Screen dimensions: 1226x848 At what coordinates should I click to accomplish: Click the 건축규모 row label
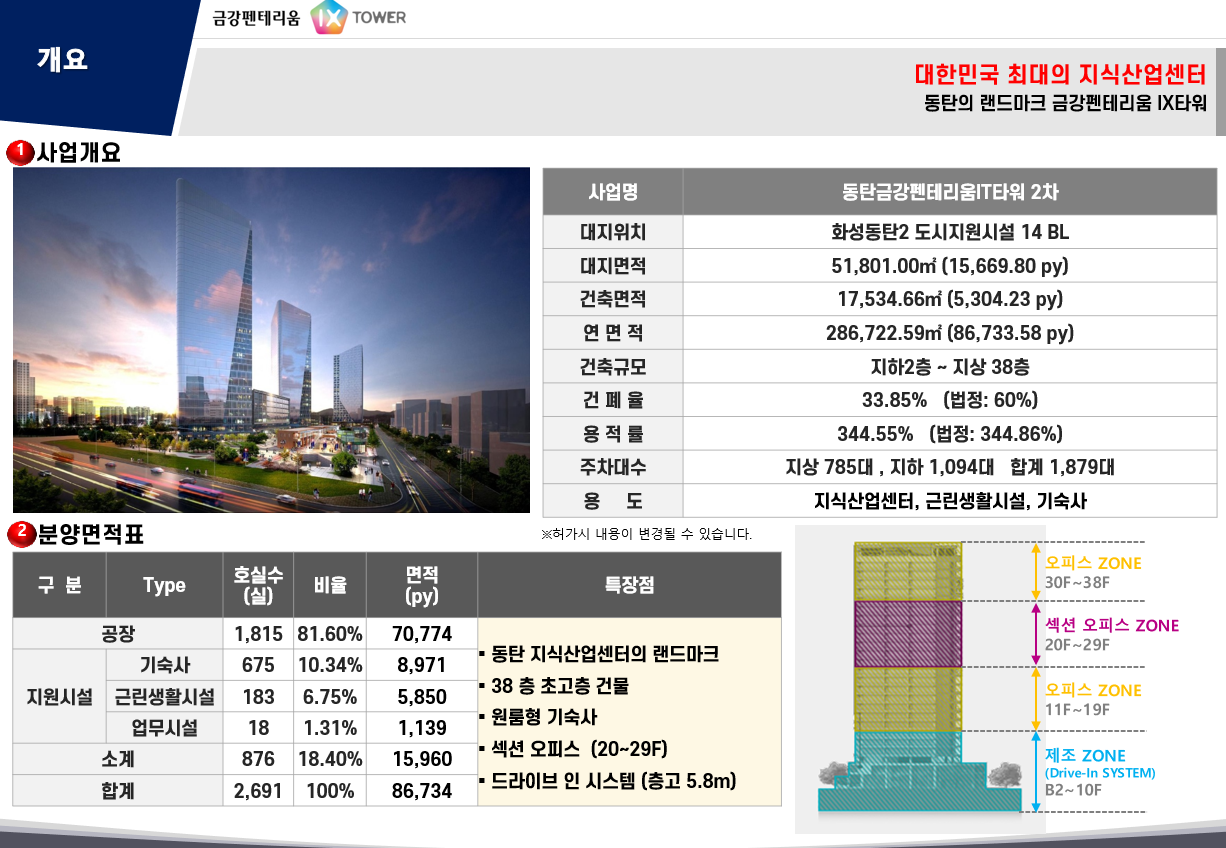point(612,366)
